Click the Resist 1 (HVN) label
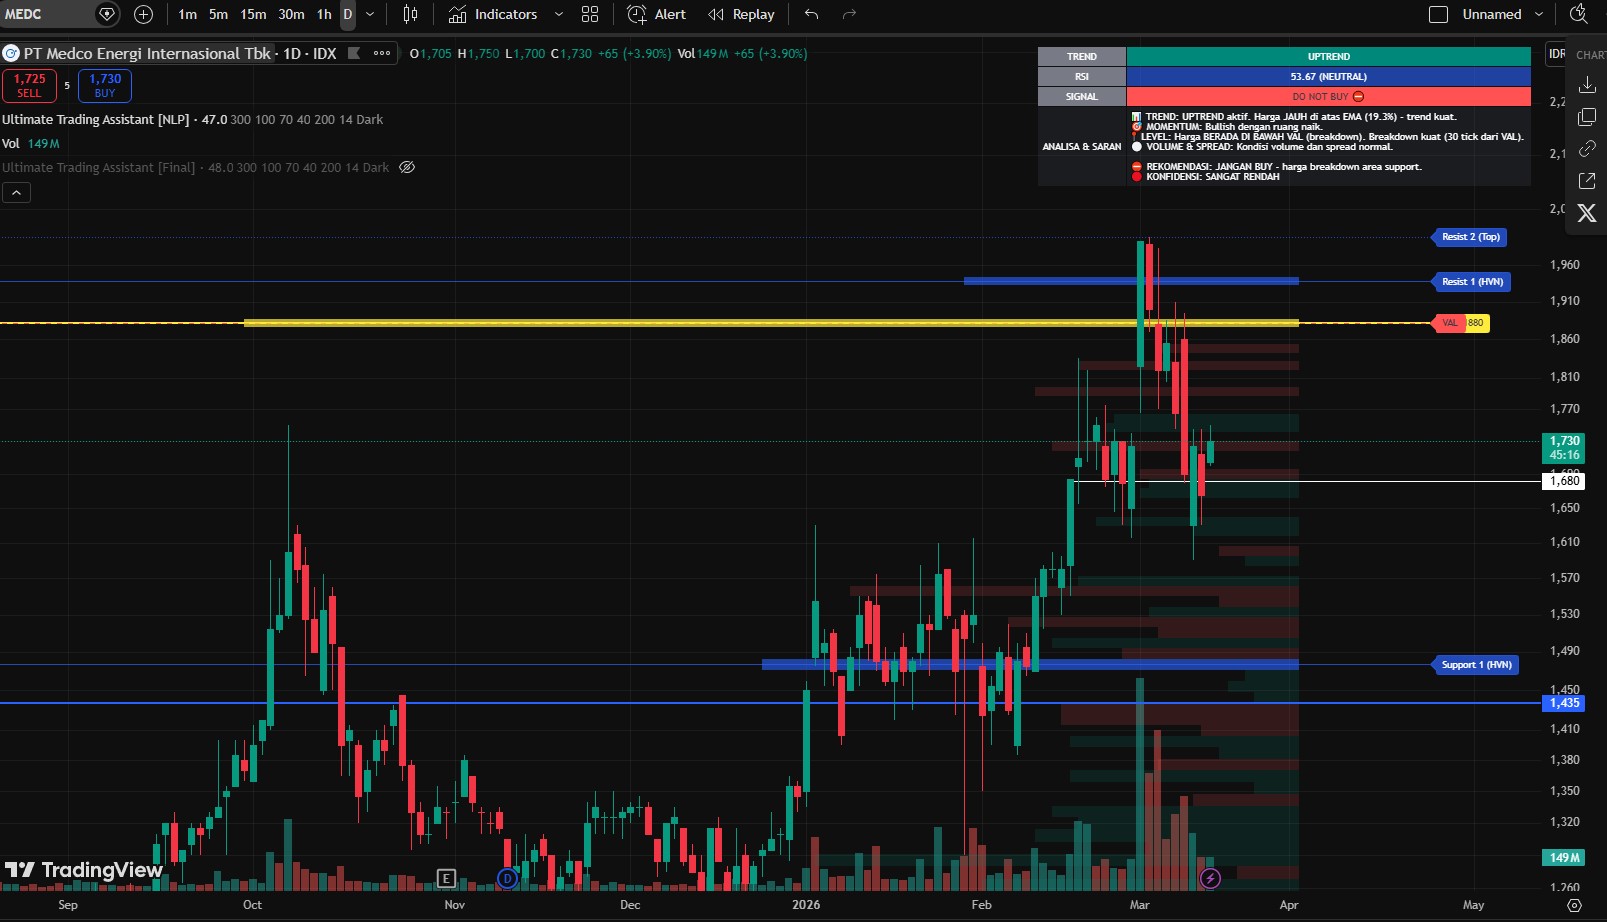This screenshot has height=922, width=1607. click(1471, 282)
